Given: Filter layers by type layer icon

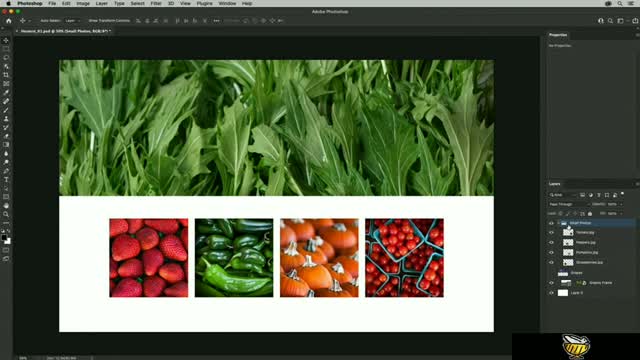Looking at the screenshot, I should click(x=599, y=195).
